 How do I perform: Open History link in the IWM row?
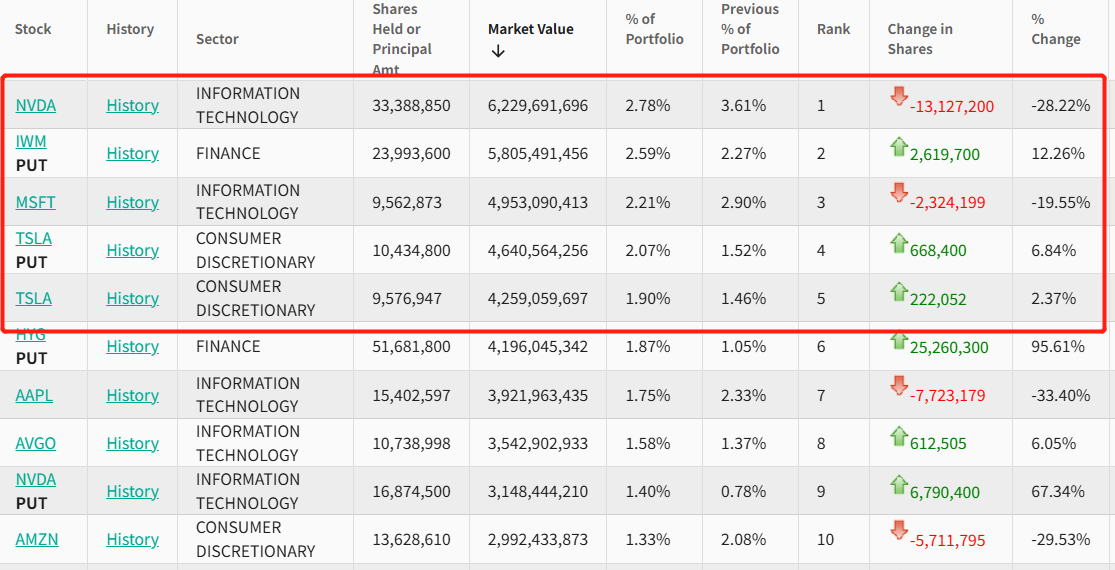click(132, 153)
